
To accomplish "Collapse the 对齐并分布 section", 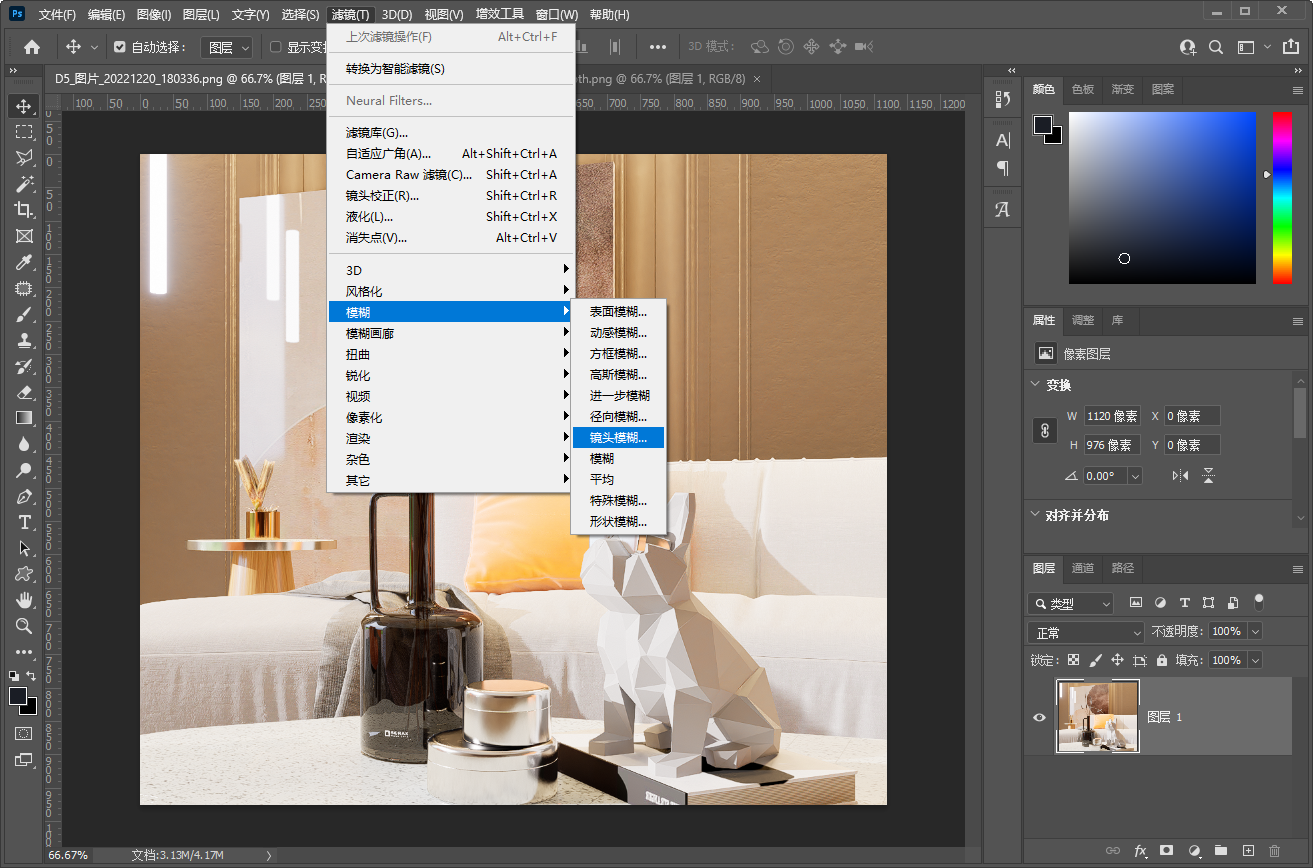I will pos(1035,515).
